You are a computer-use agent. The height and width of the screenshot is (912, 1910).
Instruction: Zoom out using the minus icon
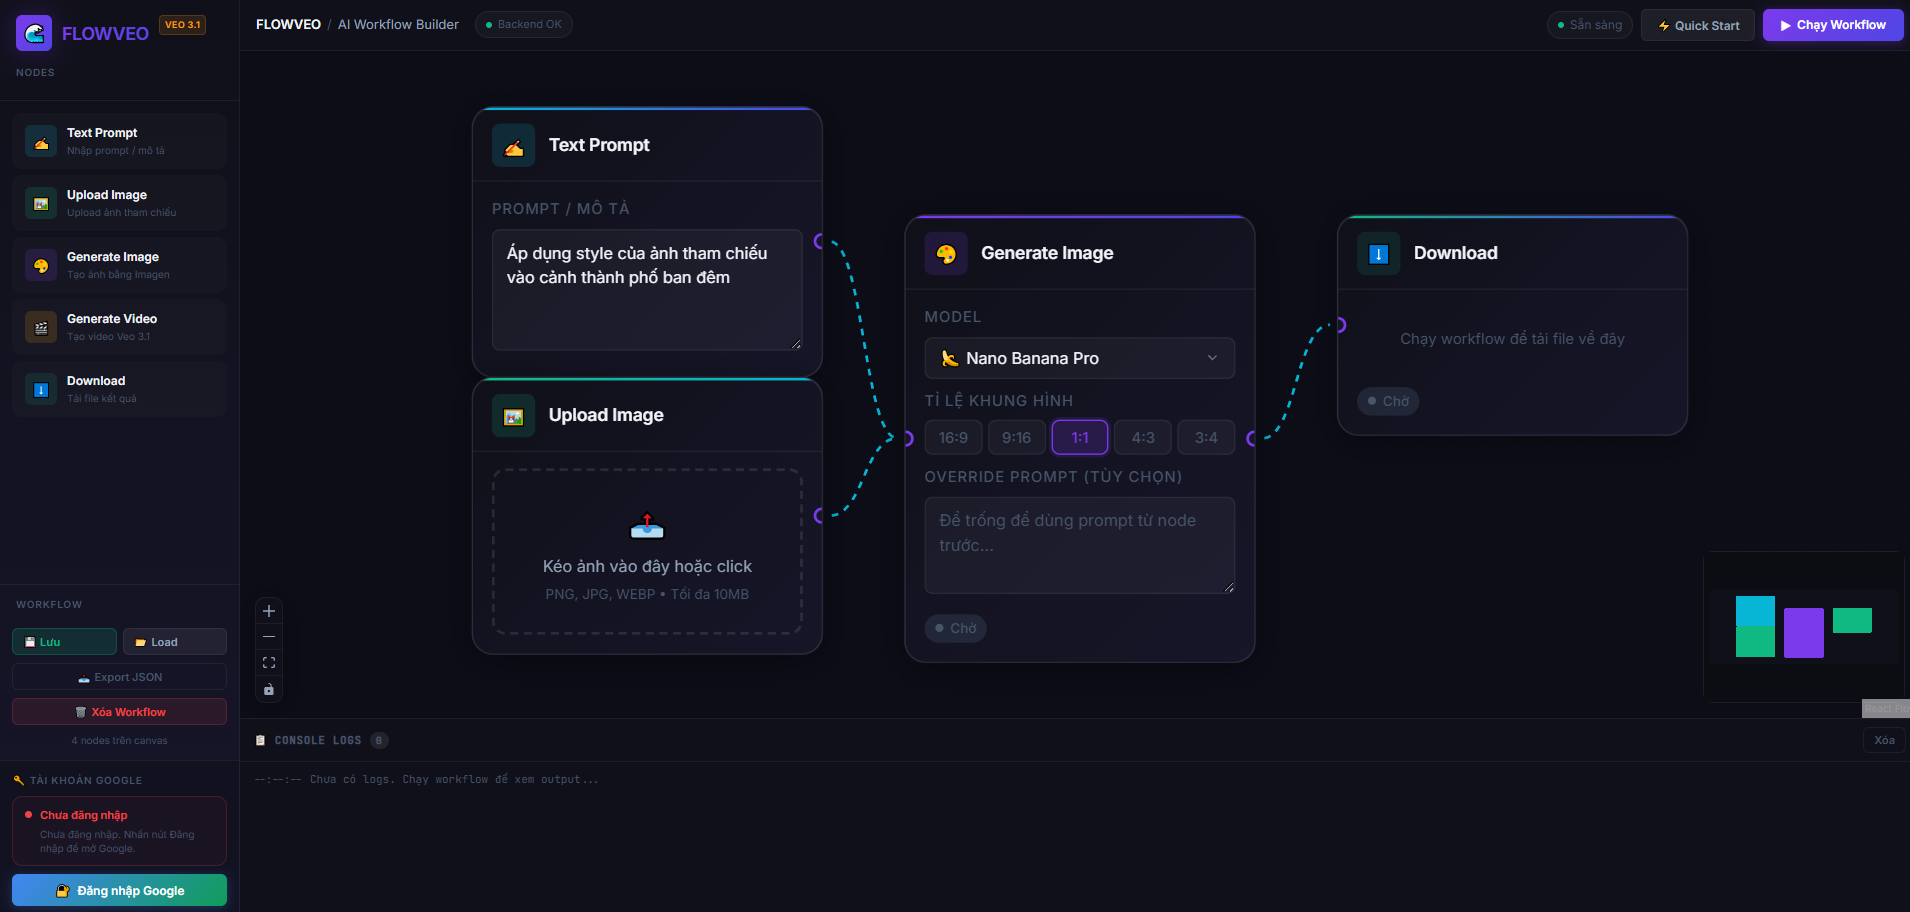(x=268, y=636)
